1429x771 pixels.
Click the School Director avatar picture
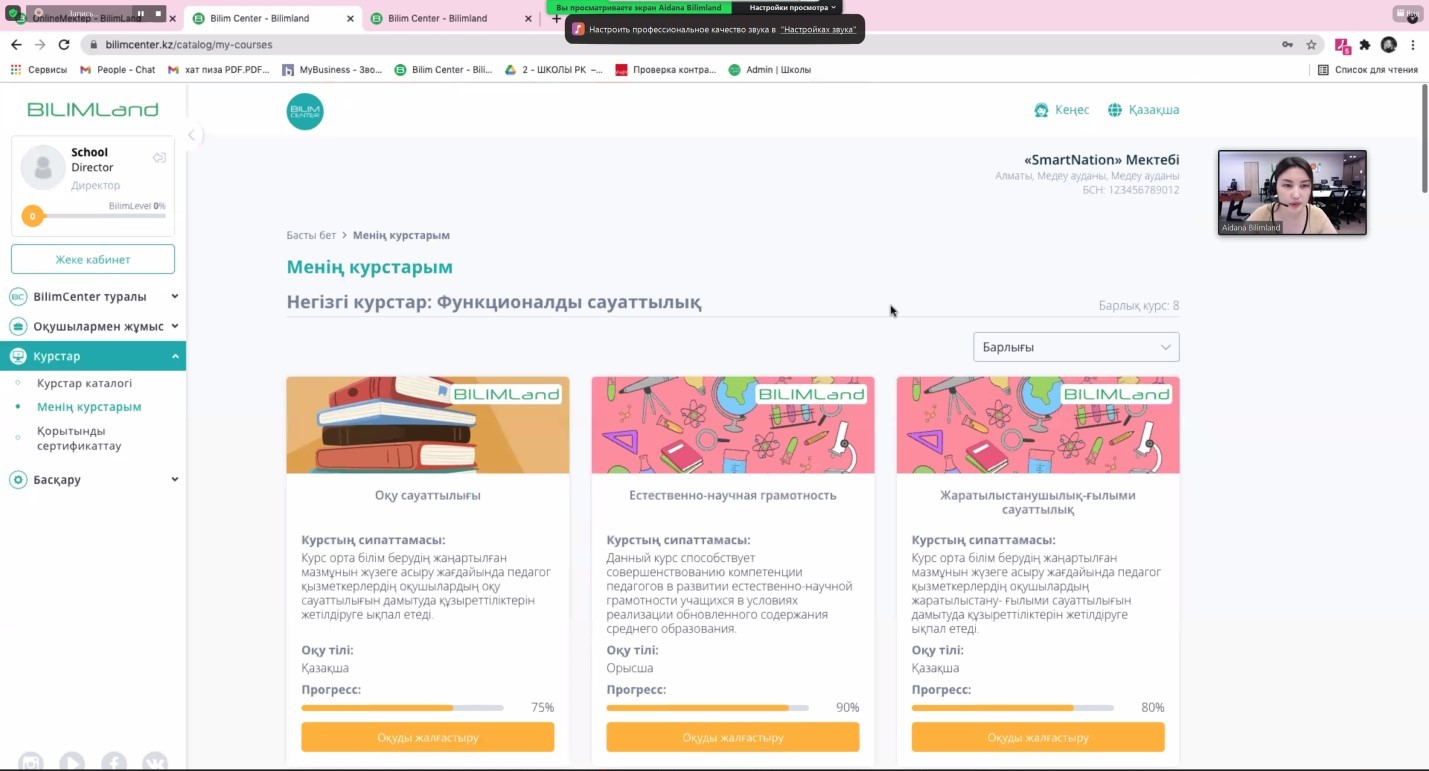(x=43, y=167)
